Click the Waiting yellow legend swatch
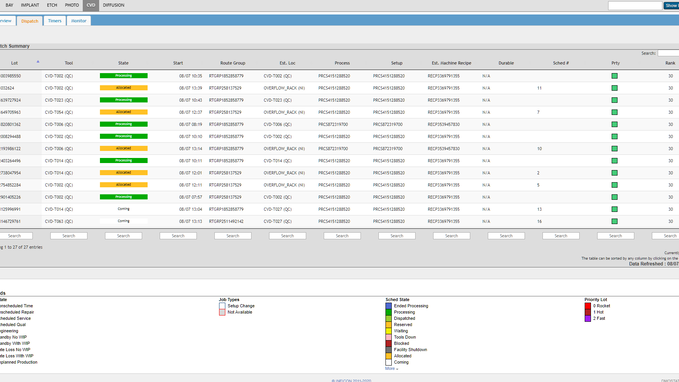 click(388, 331)
